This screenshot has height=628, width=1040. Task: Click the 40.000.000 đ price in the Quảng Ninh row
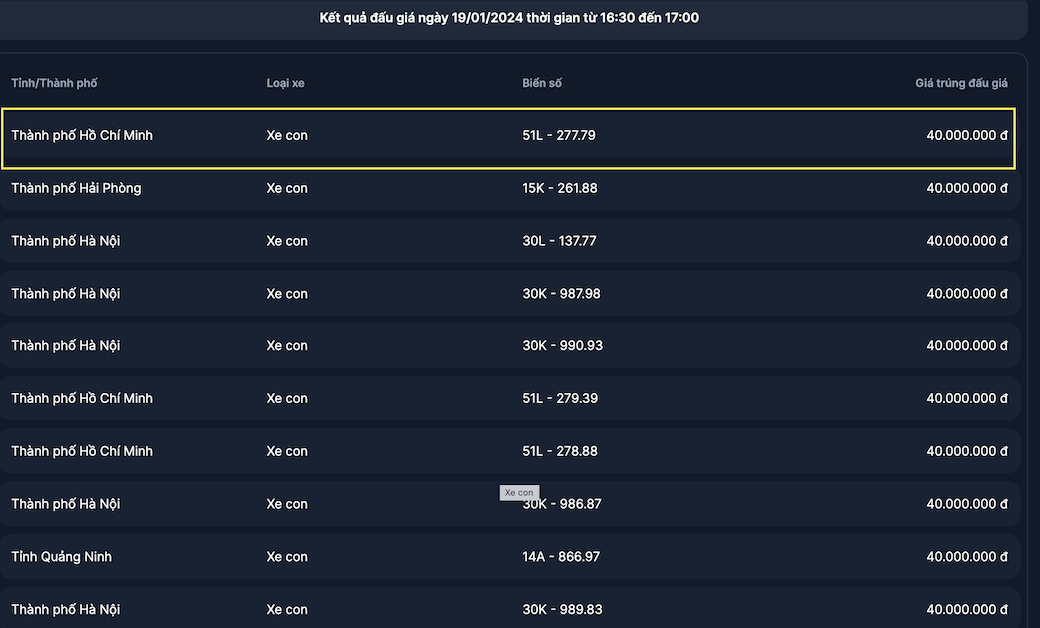[x=966, y=556]
